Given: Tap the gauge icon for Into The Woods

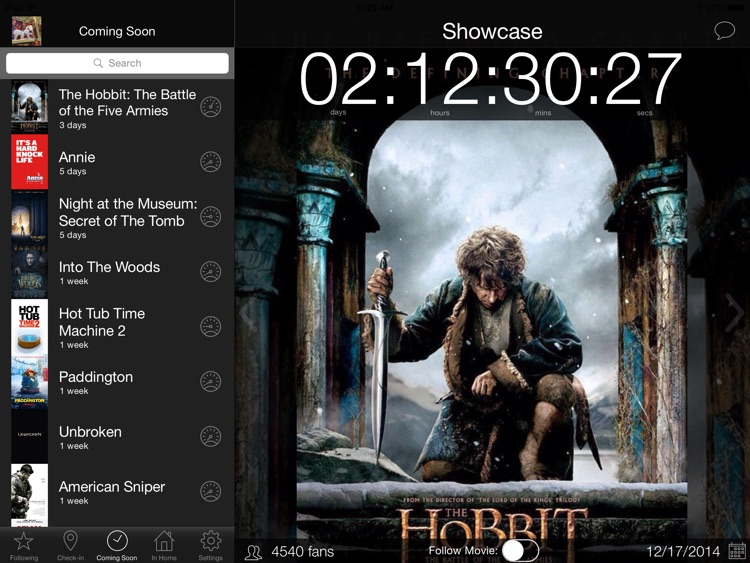Looking at the screenshot, I should pyautogui.click(x=210, y=272).
